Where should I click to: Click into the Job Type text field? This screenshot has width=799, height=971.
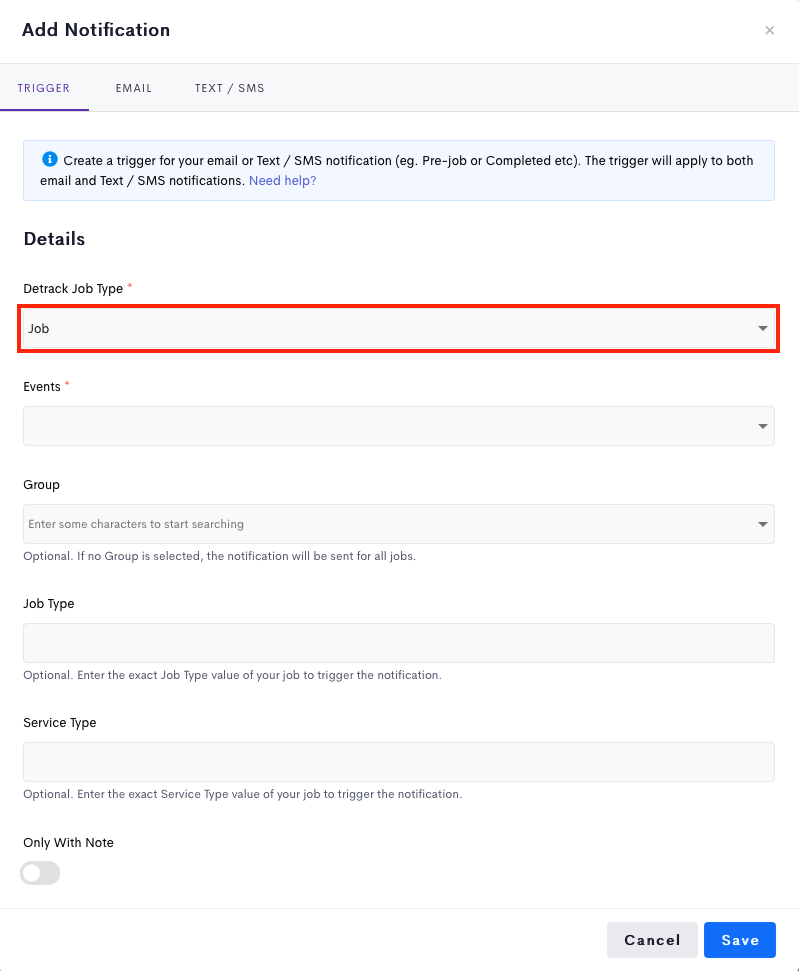coord(399,643)
